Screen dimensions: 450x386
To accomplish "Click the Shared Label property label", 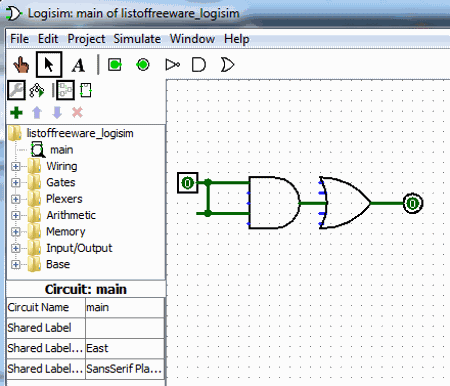I will coord(39,328).
